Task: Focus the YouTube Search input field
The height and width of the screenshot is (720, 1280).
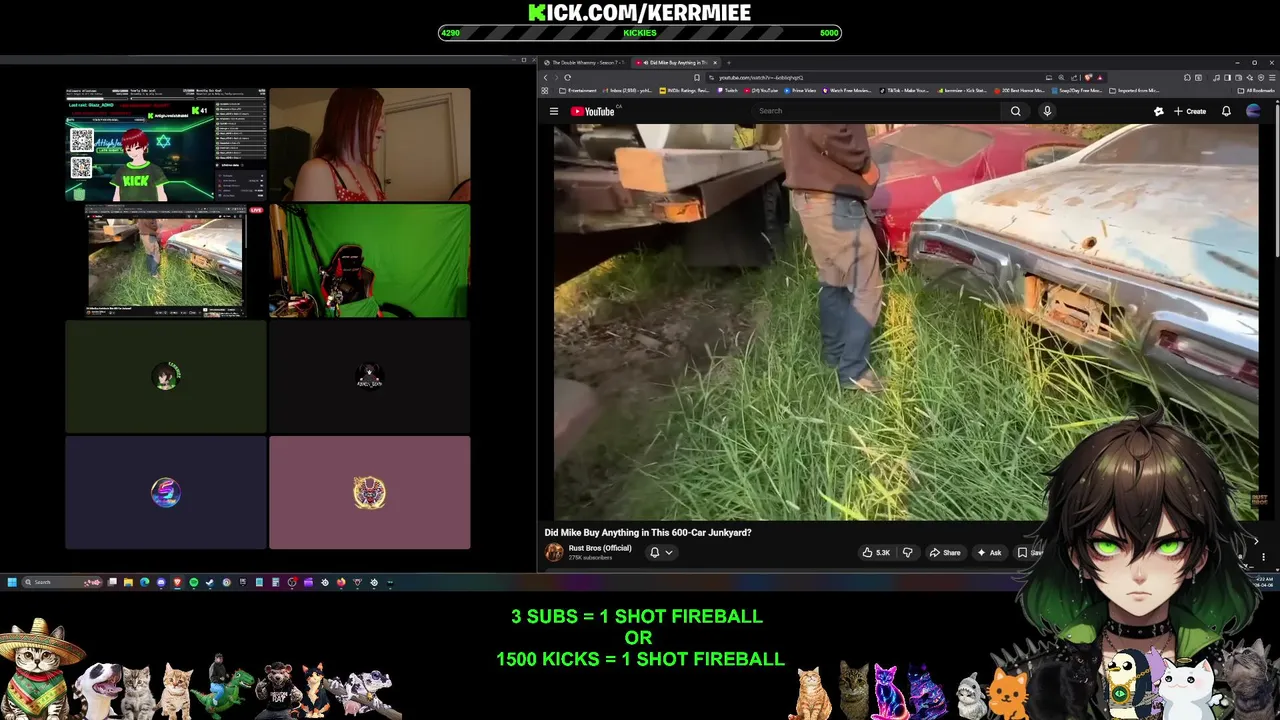Action: click(x=878, y=111)
